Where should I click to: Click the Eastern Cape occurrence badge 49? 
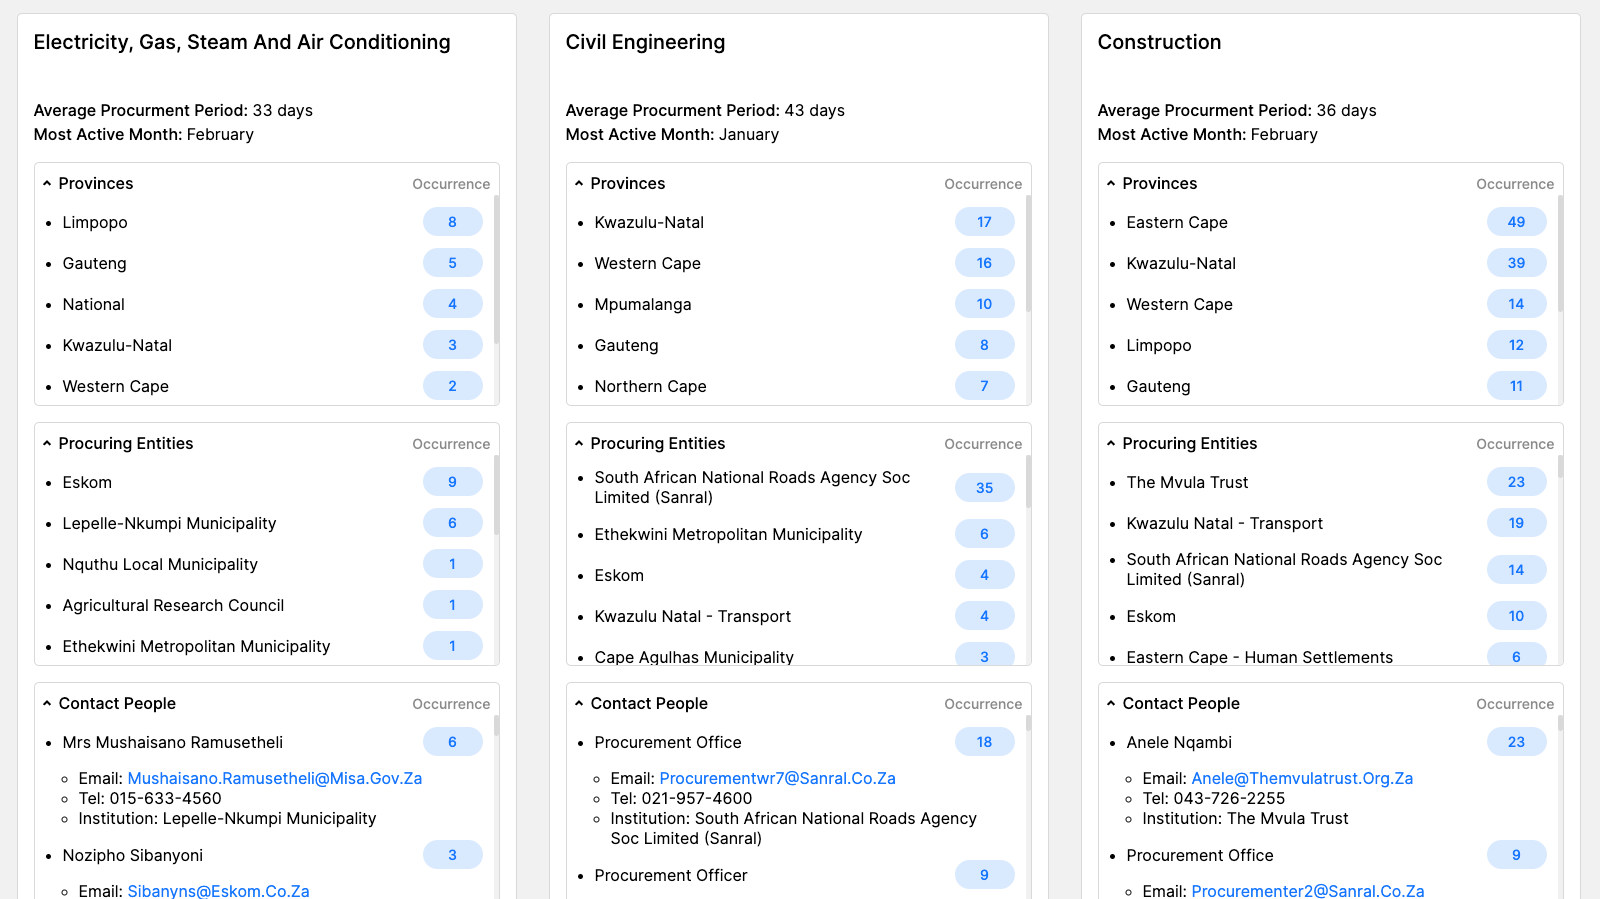(x=1516, y=222)
